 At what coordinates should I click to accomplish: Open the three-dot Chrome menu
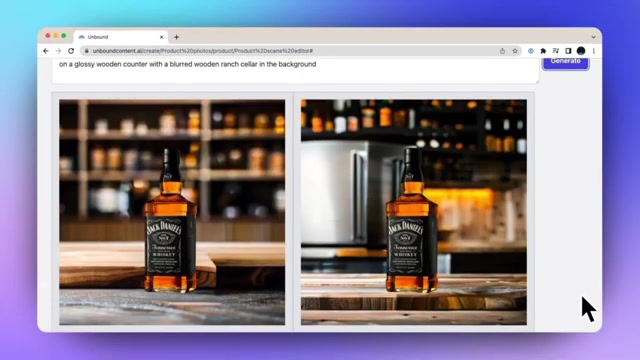[593, 51]
